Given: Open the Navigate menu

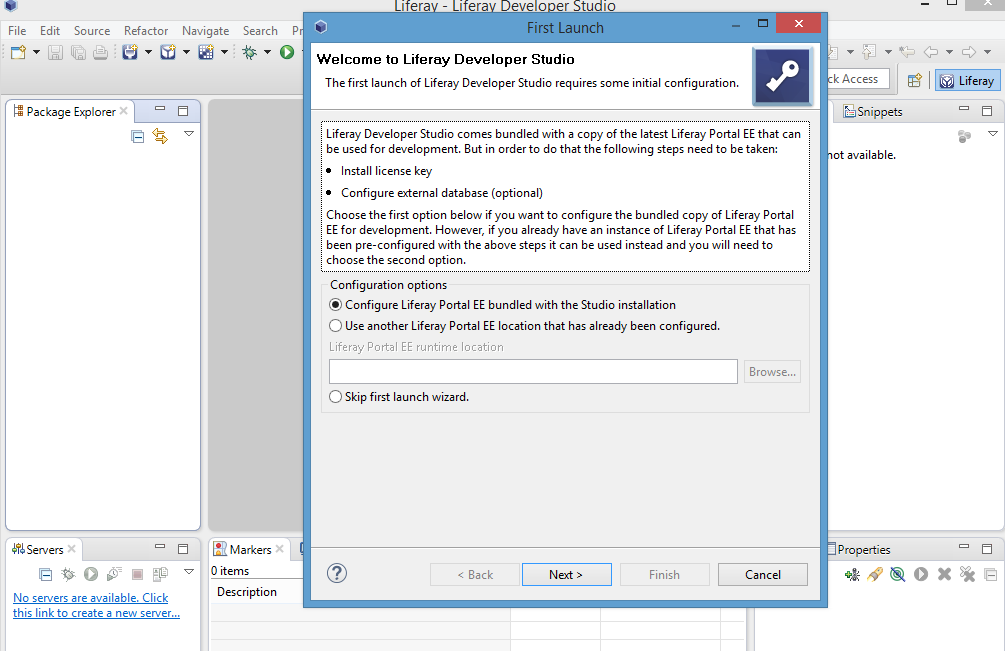Looking at the screenshot, I should (x=205, y=31).
